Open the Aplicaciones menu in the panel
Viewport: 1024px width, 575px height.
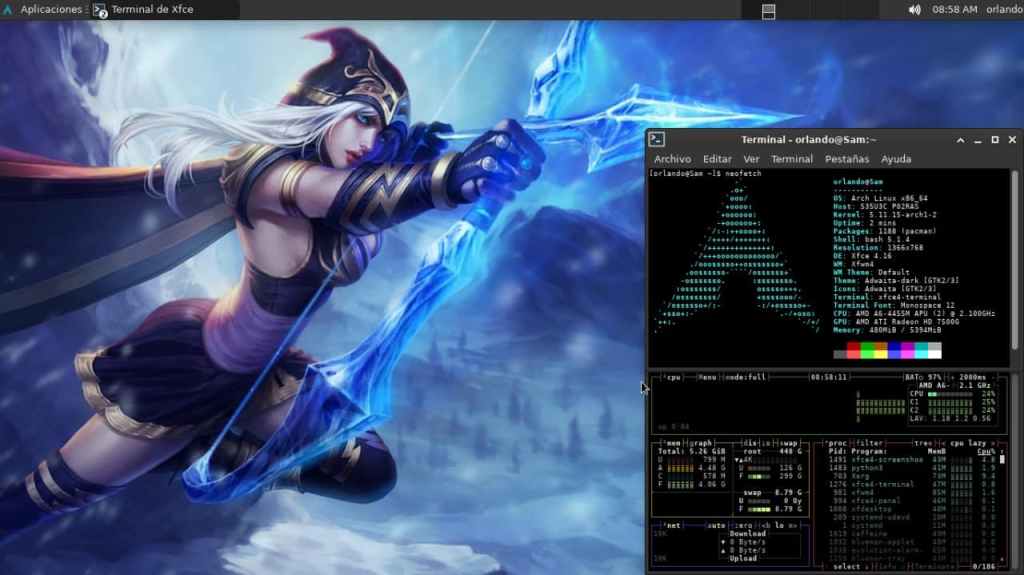point(45,9)
